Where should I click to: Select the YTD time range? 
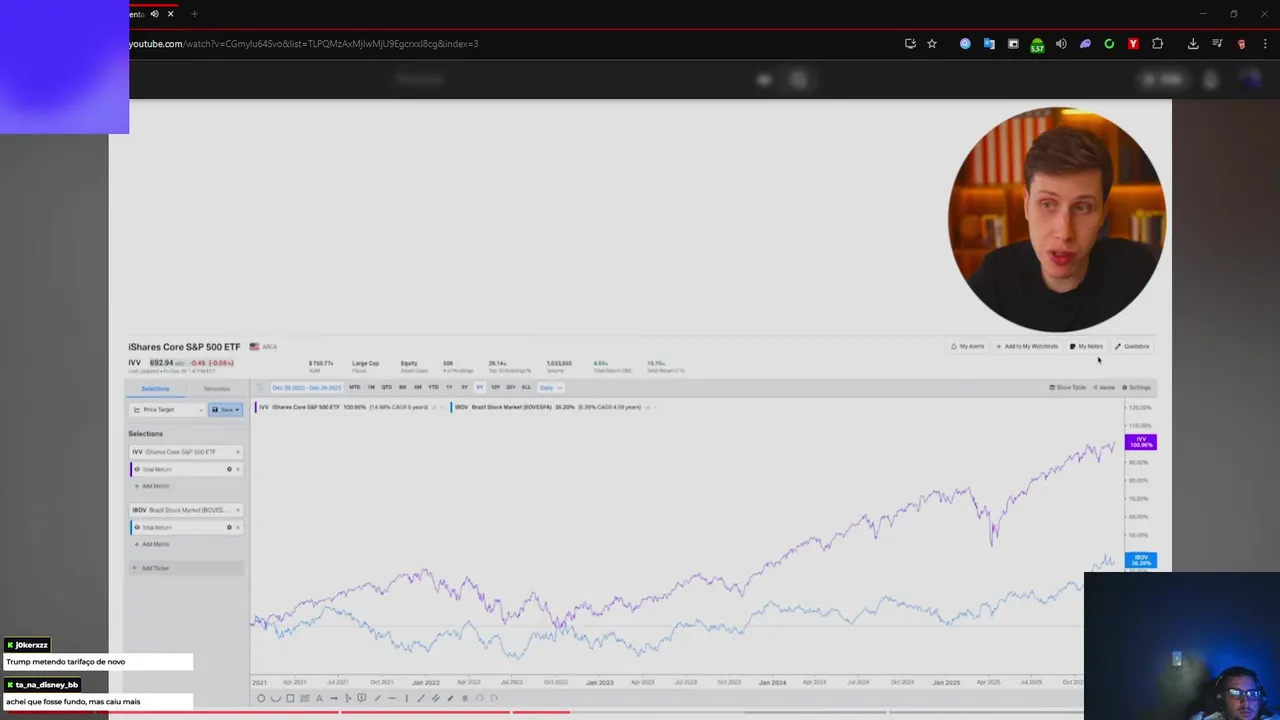click(433, 387)
